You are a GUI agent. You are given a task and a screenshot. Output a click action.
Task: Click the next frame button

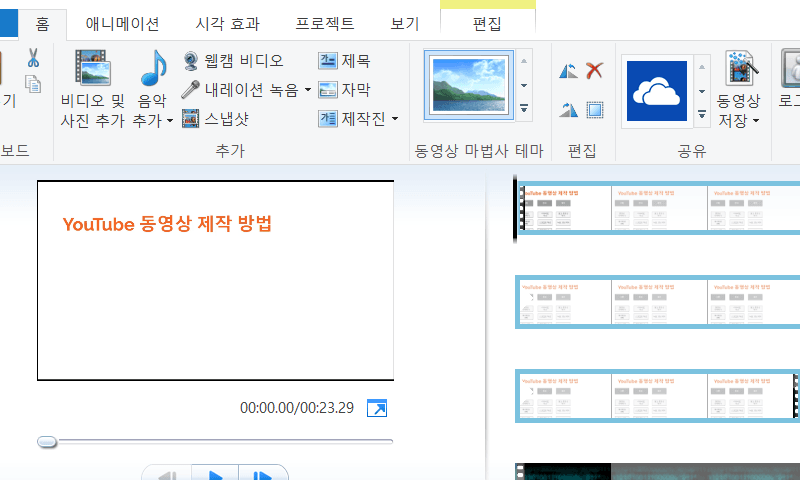tap(263, 474)
